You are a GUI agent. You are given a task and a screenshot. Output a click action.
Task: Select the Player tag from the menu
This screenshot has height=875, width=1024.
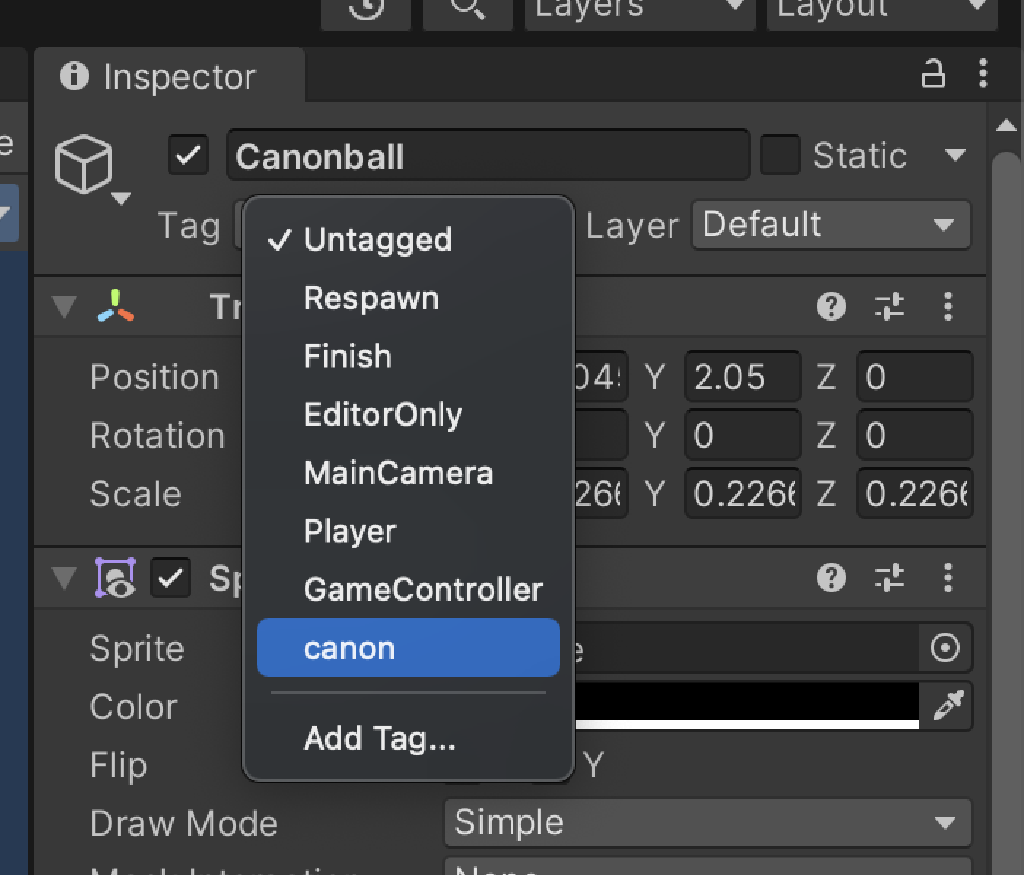click(x=349, y=532)
